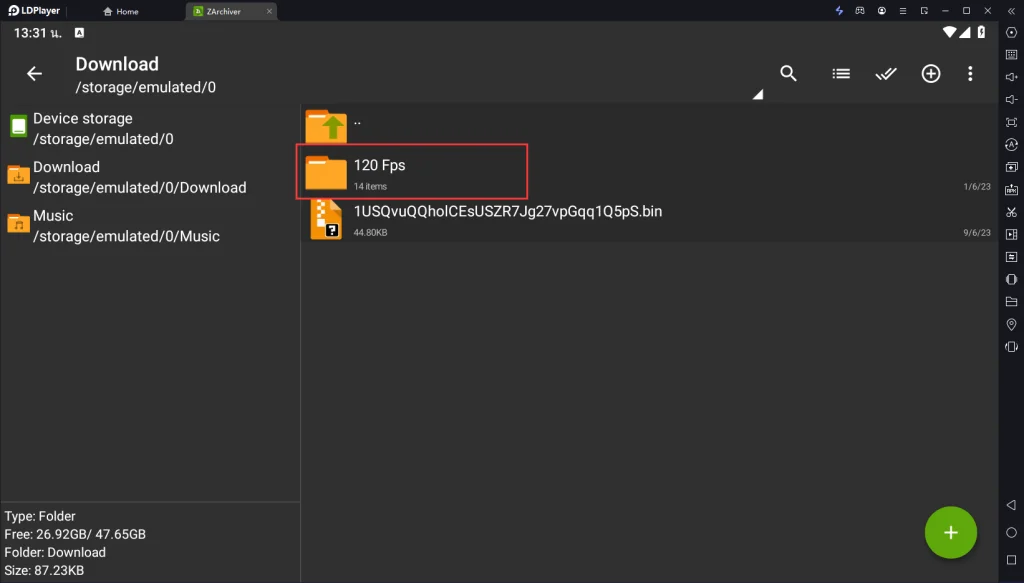1024x583 pixels.
Task: Click the keyboard input 'A' indicator
Action: 80,33
